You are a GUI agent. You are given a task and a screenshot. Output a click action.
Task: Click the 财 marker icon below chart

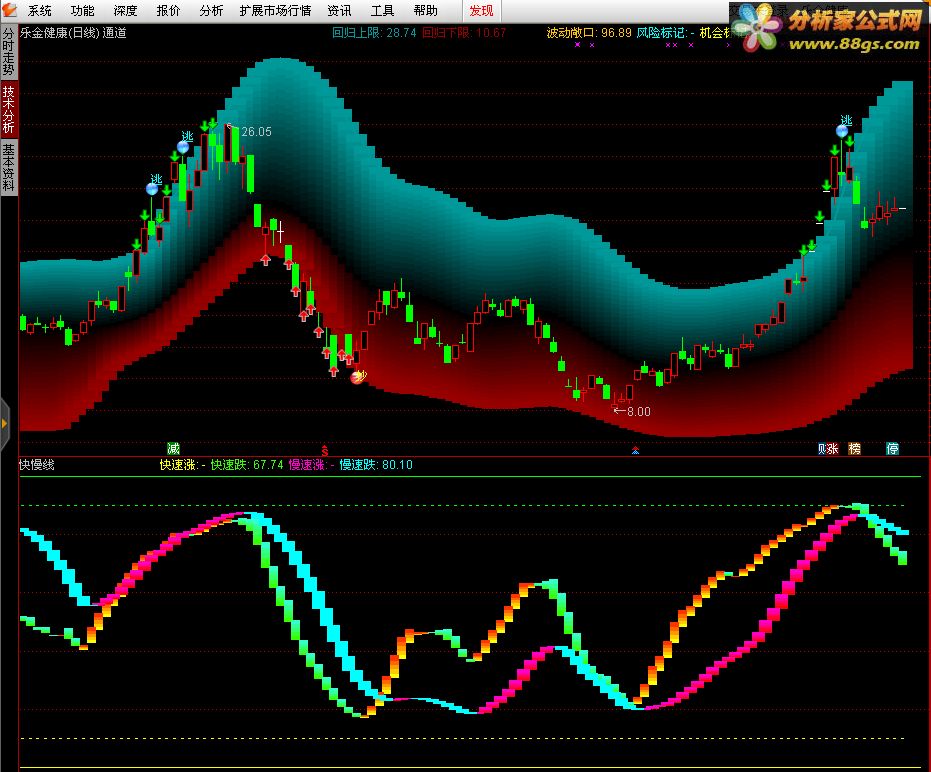coord(822,448)
